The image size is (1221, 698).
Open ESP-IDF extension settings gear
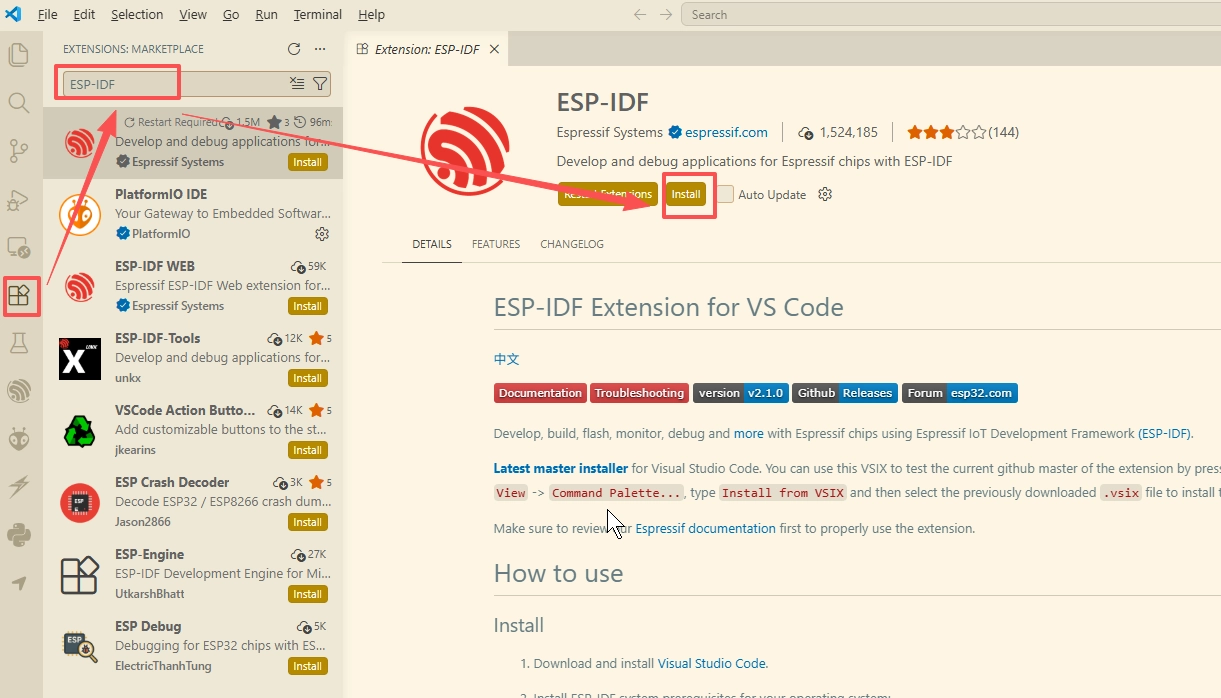825,194
